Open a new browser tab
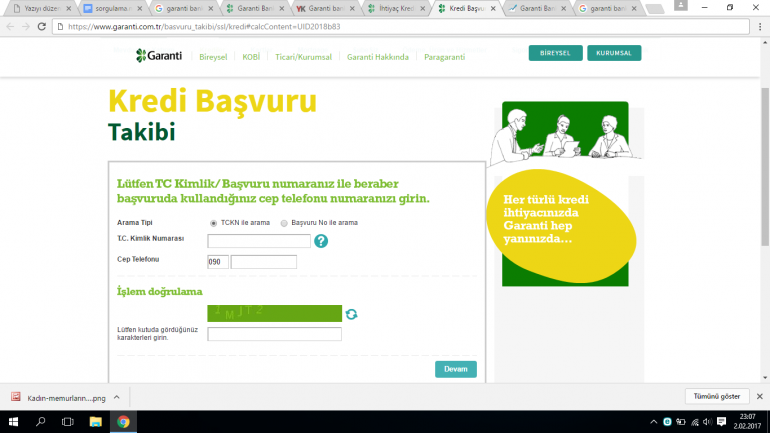This screenshot has height=433, width=770. 655,9
